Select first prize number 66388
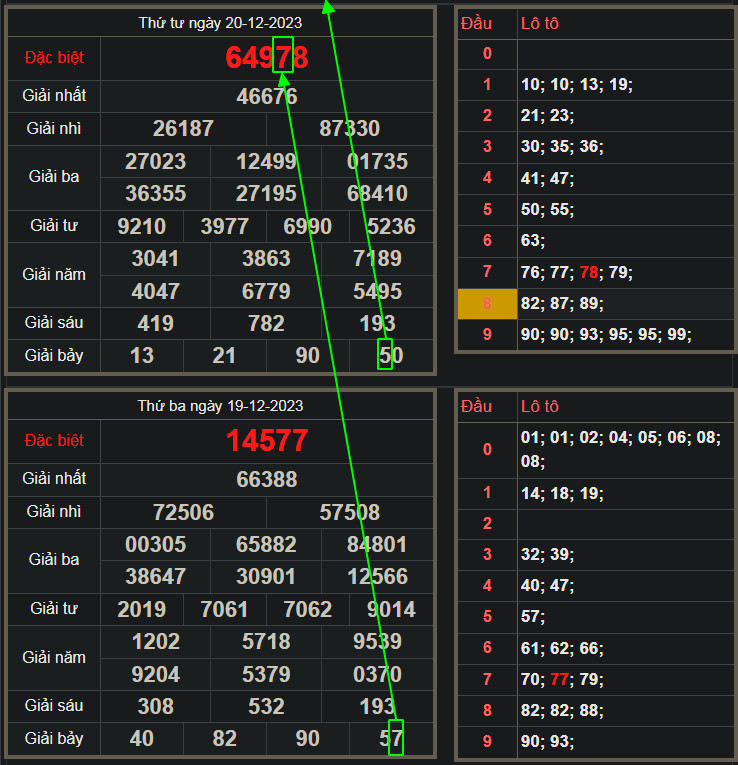Image resolution: width=738 pixels, height=765 pixels. pyautogui.click(x=266, y=480)
